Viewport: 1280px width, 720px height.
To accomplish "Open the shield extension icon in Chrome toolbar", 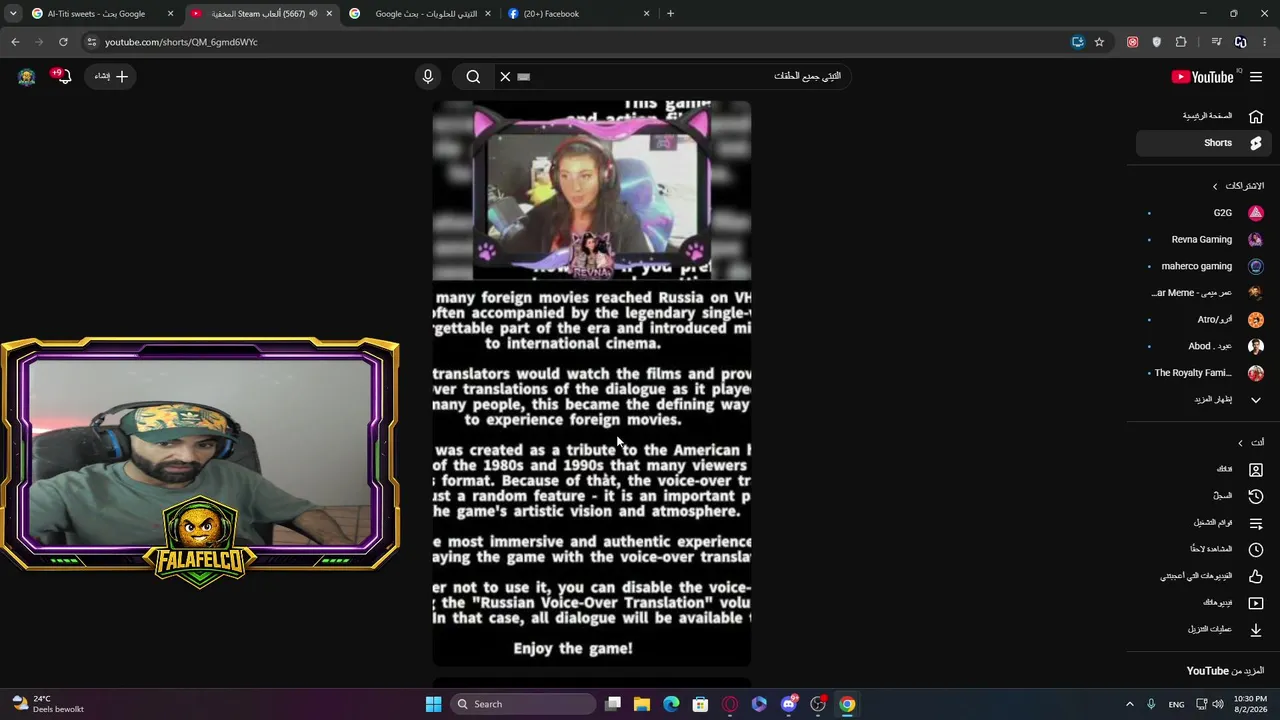I will 1157,42.
